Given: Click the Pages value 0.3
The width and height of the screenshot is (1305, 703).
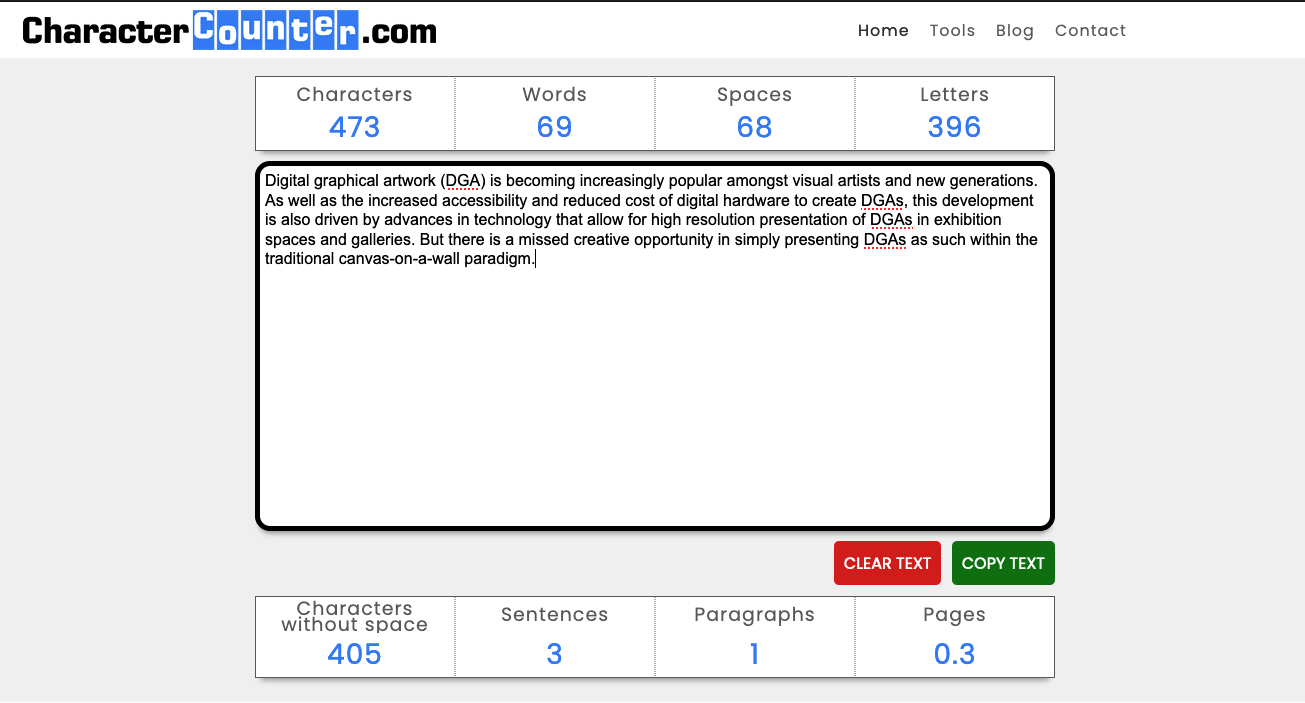Looking at the screenshot, I should 954,654.
